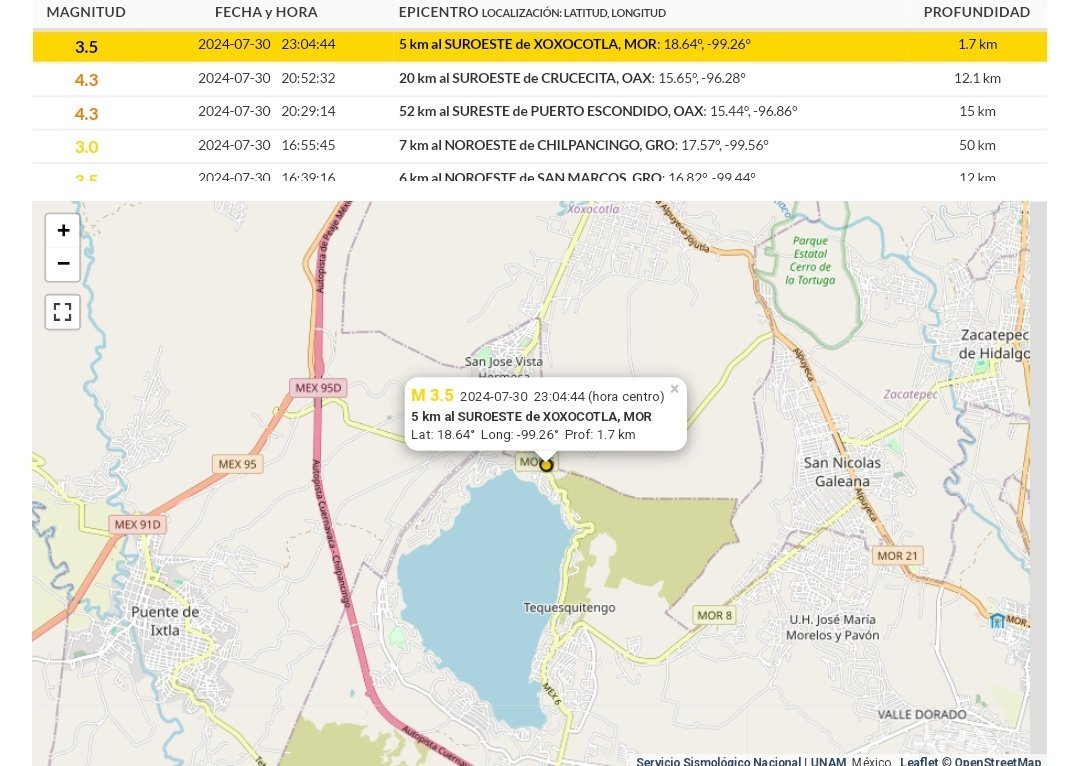Click the epicenter marker near Tequesquitengo lake

click(546, 464)
